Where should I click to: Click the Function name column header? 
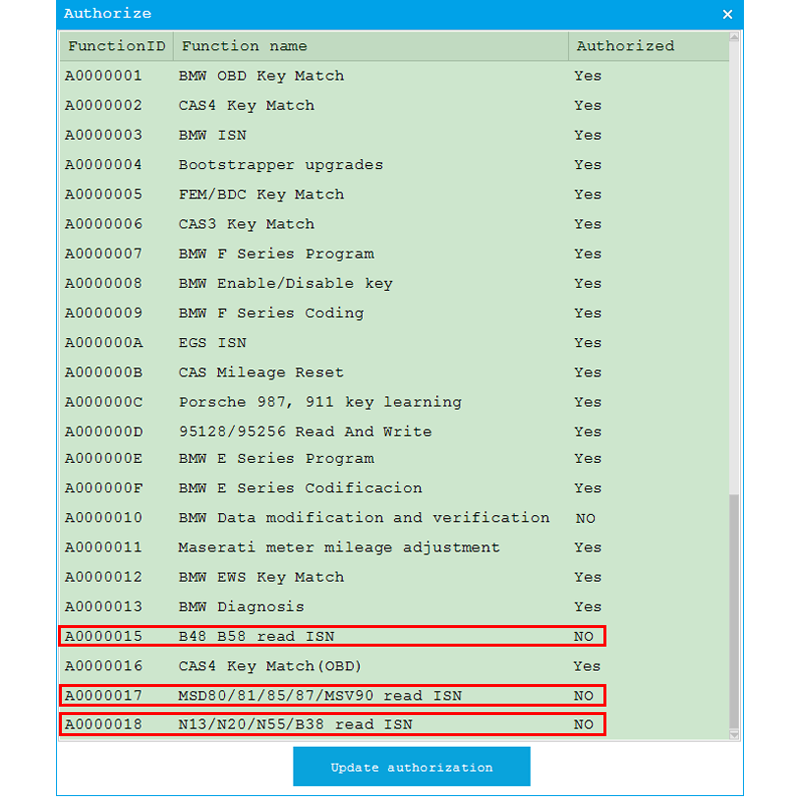point(371,46)
